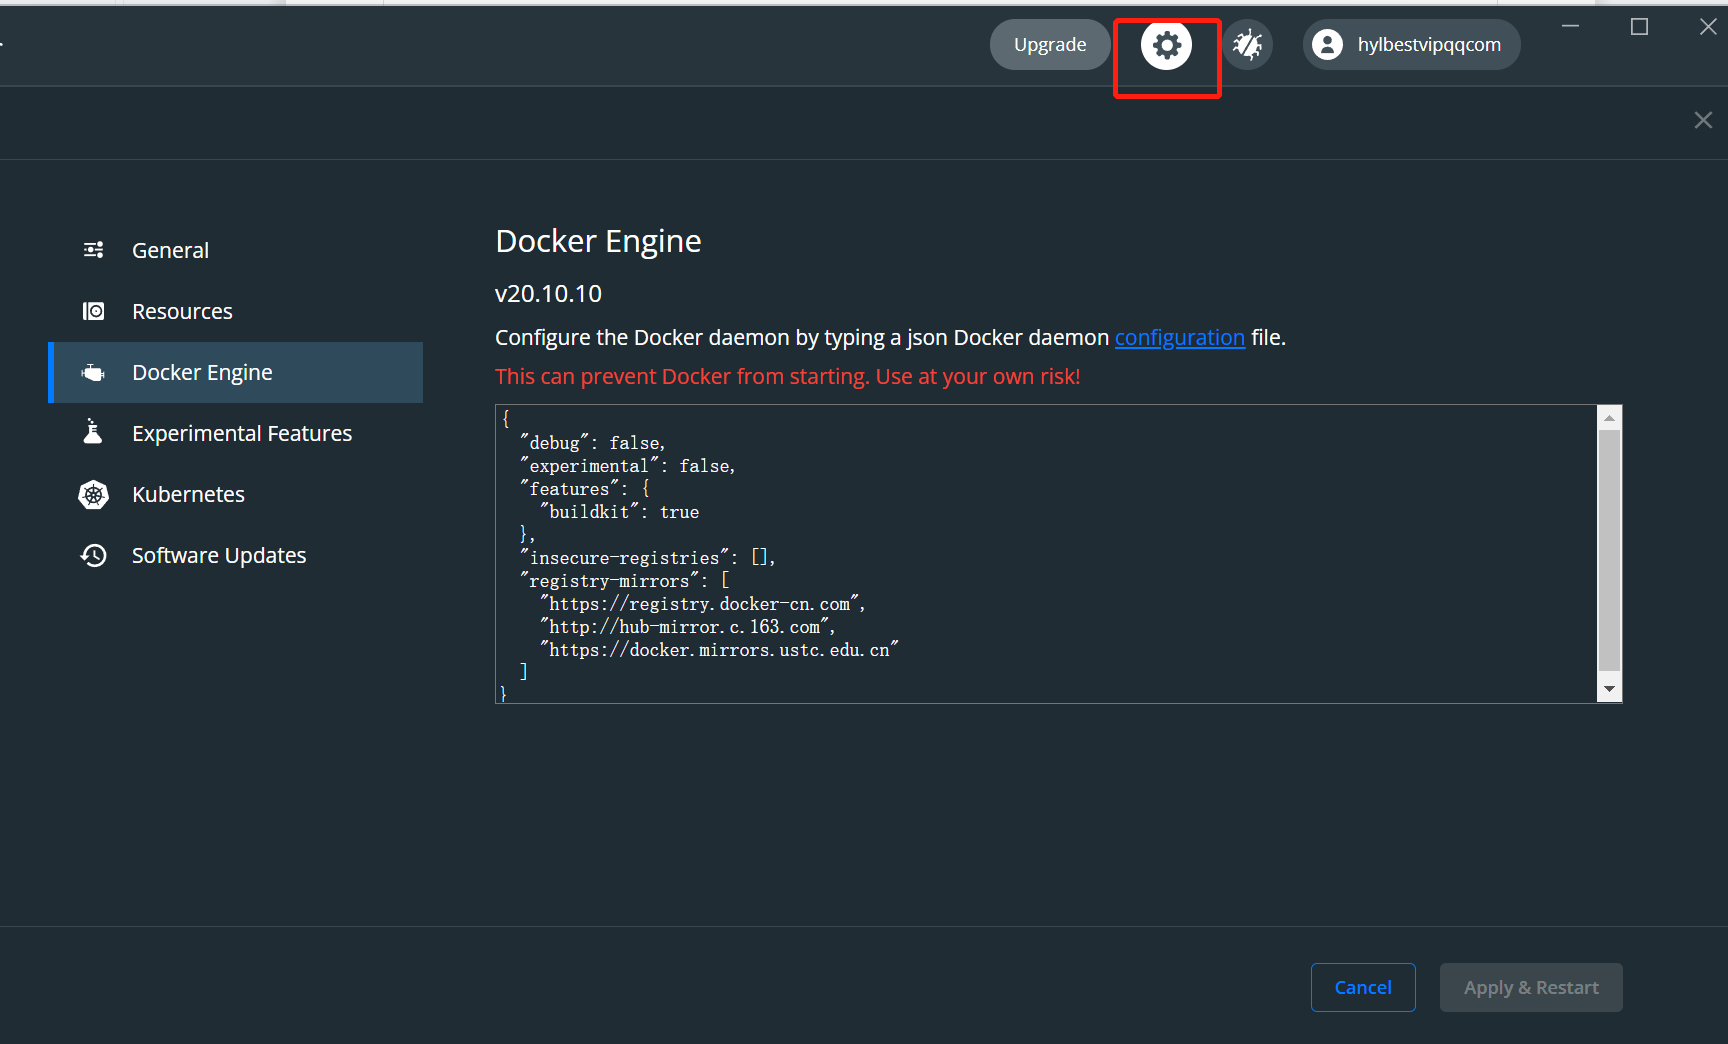
Task: Click the "debug": false line
Action: (592, 443)
